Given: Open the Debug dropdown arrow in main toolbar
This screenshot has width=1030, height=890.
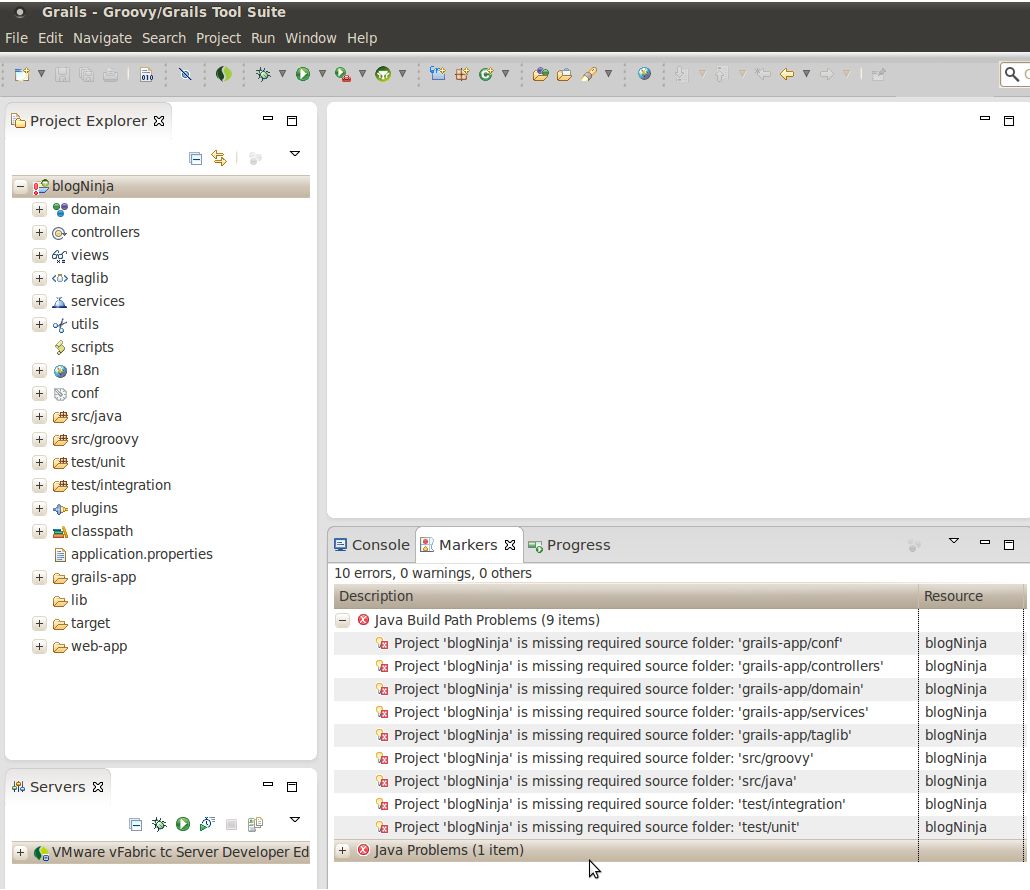Looking at the screenshot, I should tap(282, 74).
